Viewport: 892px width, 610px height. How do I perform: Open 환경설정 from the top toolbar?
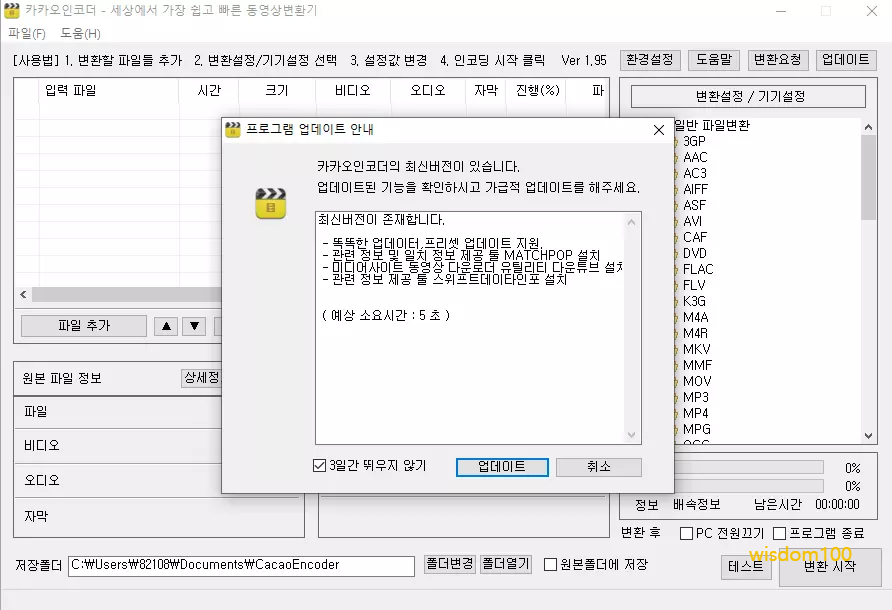click(x=650, y=60)
